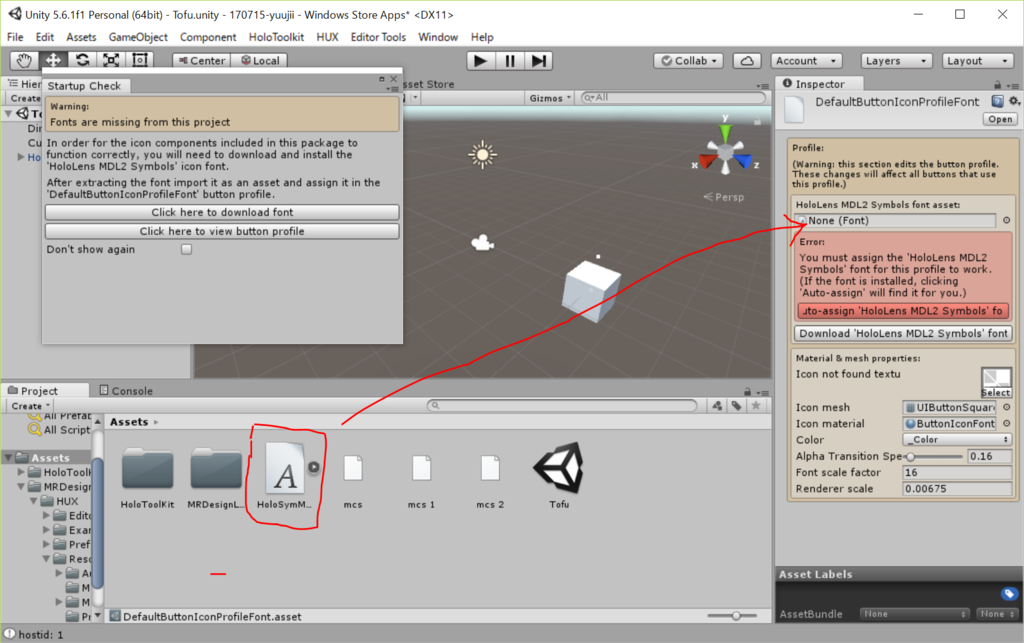The height and width of the screenshot is (643, 1024).
Task: Toggle Local handle rotation
Action: click(260, 61)
